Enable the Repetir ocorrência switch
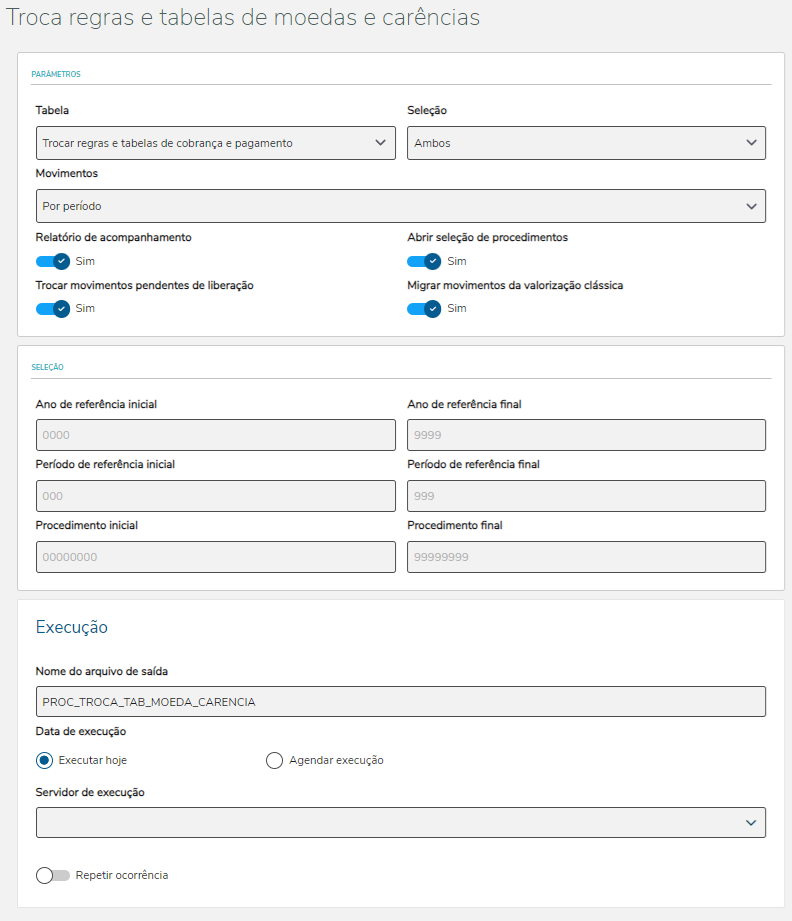792x921 pixels. tap(53, 875)
